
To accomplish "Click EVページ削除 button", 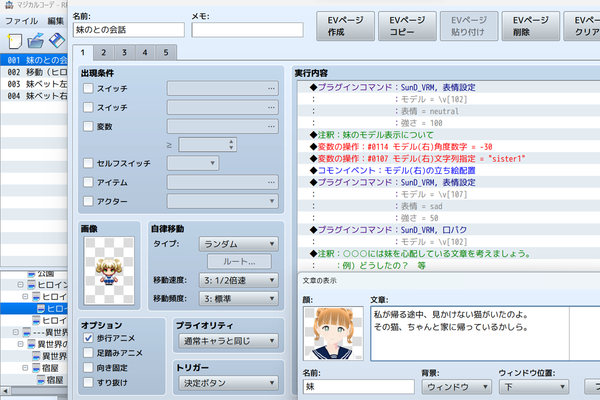I will coord(531,26).
